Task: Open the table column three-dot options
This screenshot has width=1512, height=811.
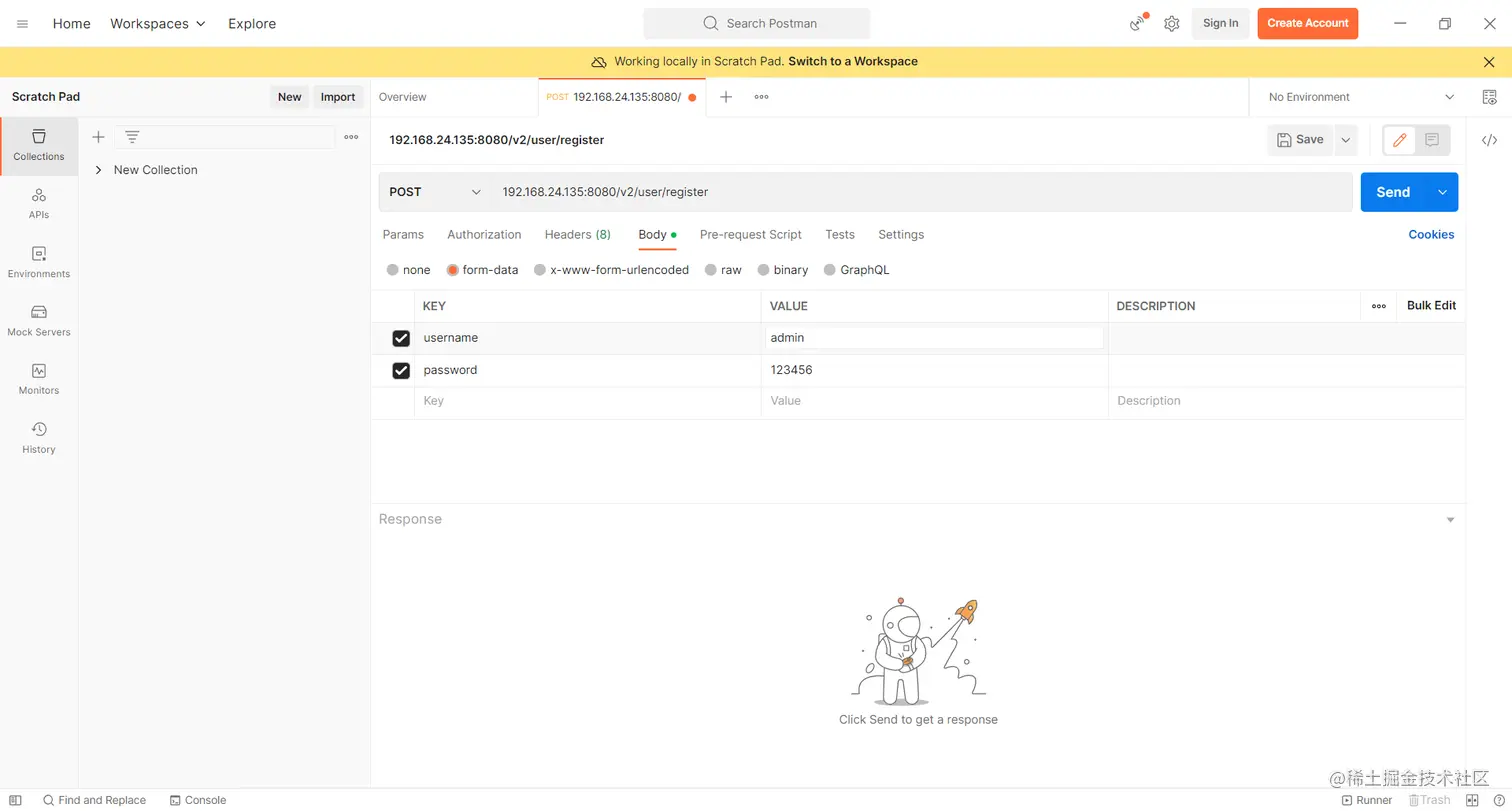Action: coord(1379,306)
